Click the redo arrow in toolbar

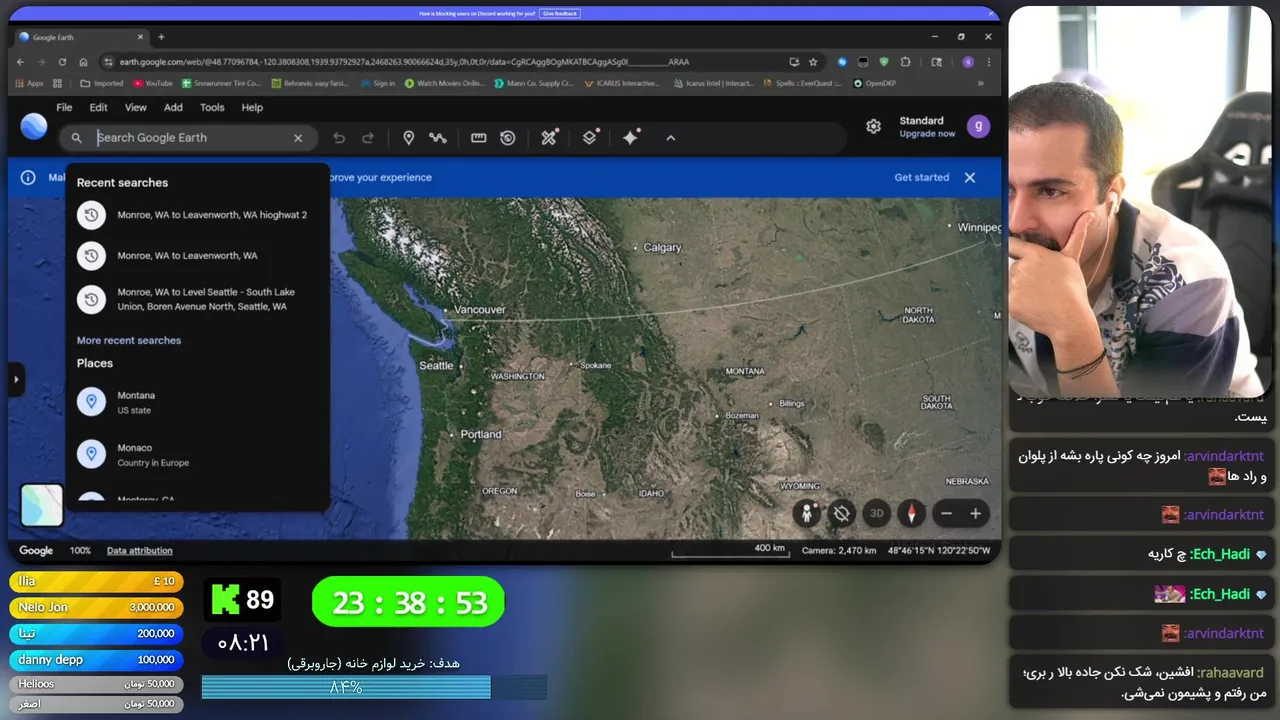click(368, 138)
